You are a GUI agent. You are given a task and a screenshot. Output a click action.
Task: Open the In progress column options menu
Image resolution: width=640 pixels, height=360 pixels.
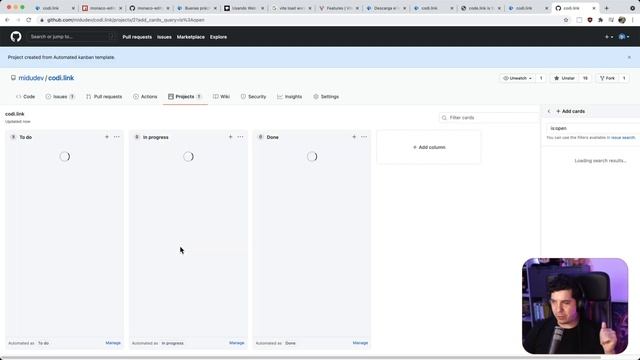[240, 137]
